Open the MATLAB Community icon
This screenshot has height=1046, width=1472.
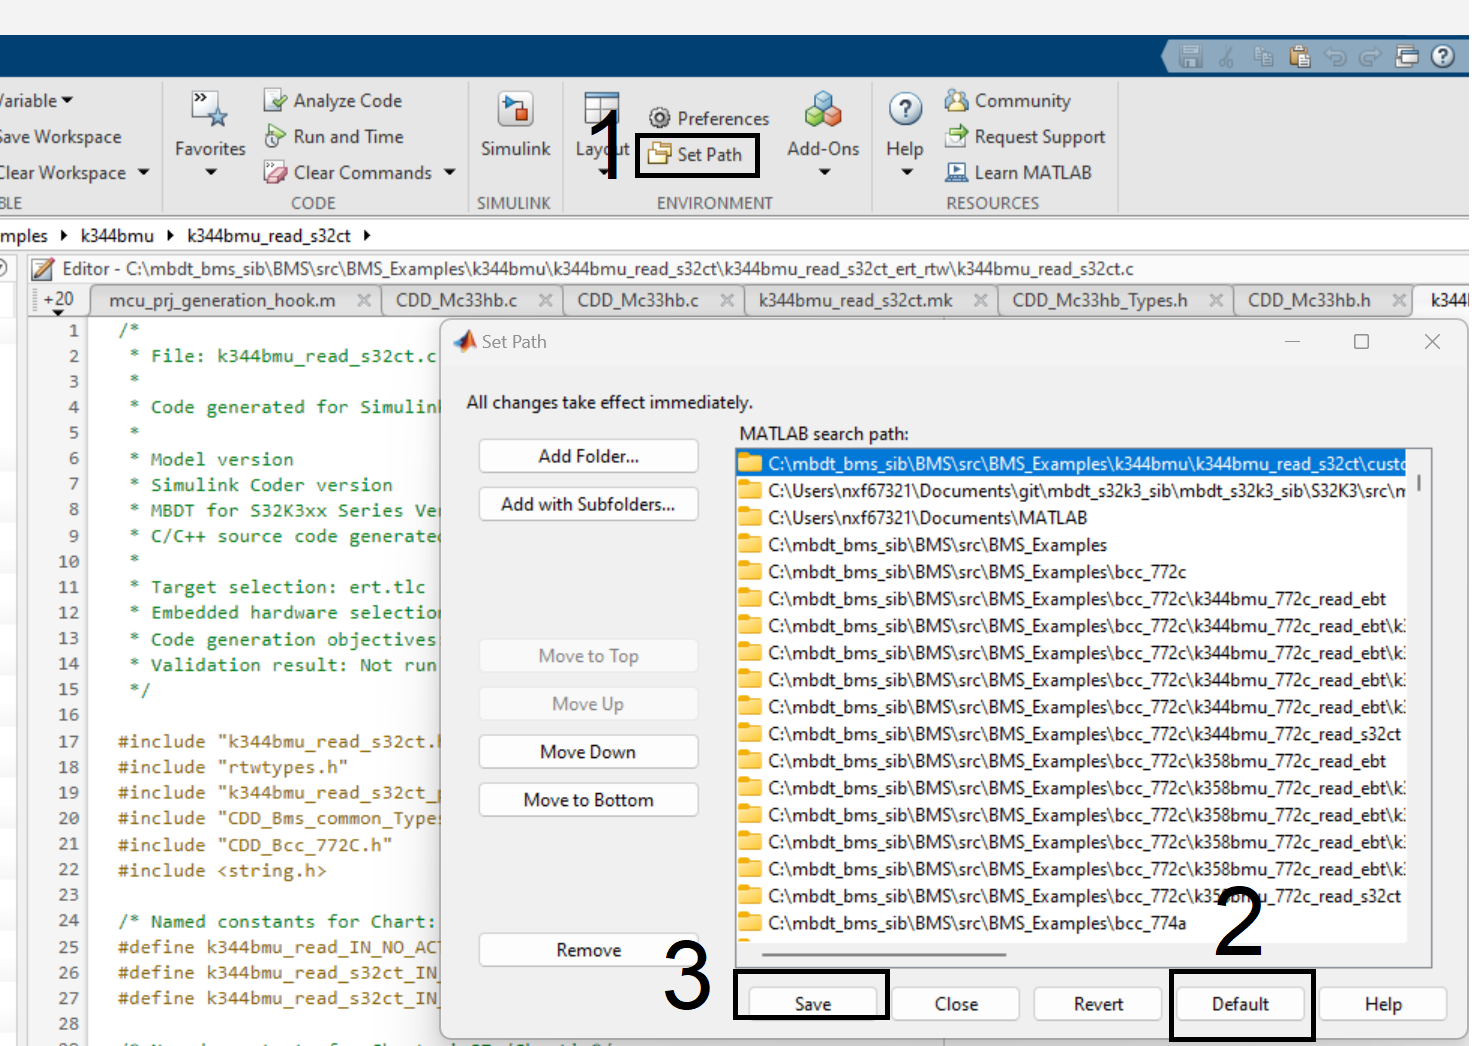point(958,100)
